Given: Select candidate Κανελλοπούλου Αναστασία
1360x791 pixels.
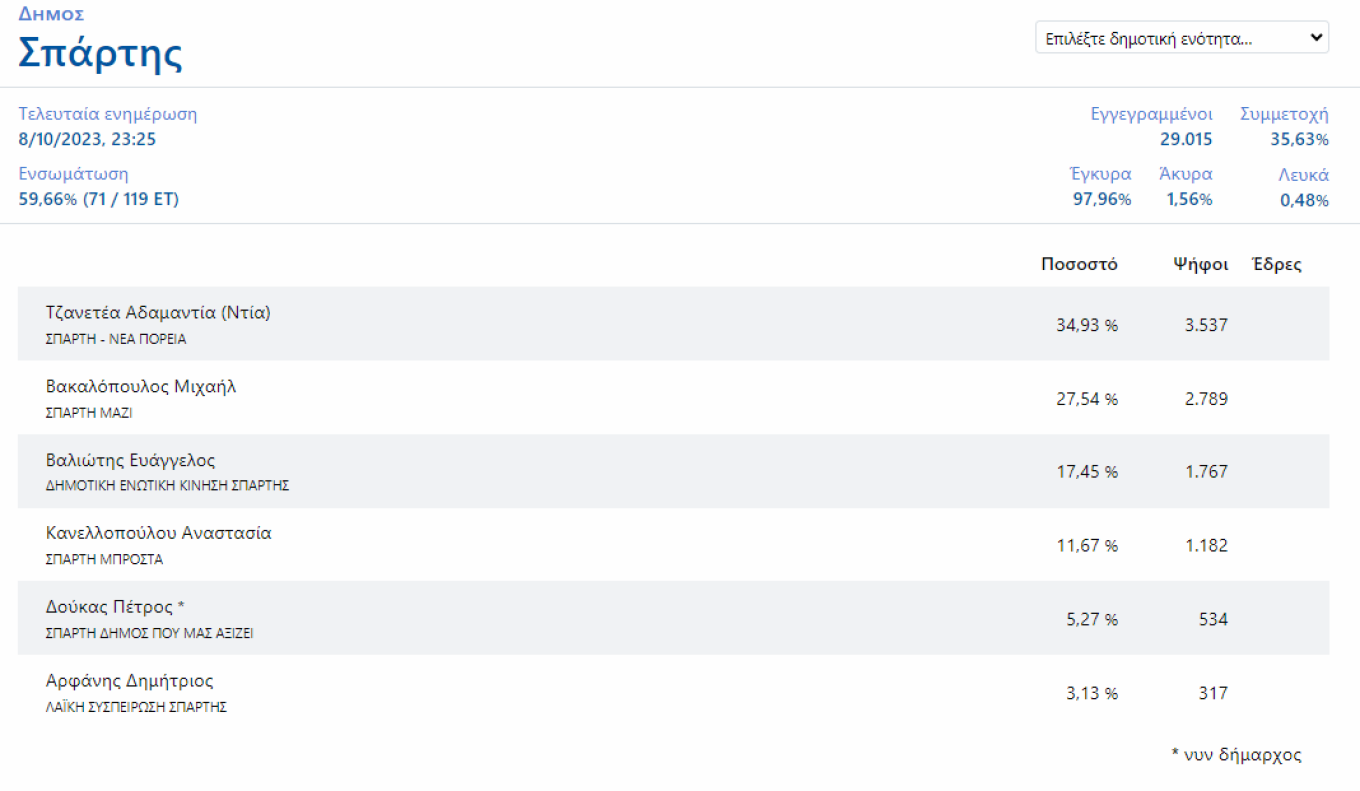Looking at the screenshot, I should pyautogui.click(x=158, y=533).
